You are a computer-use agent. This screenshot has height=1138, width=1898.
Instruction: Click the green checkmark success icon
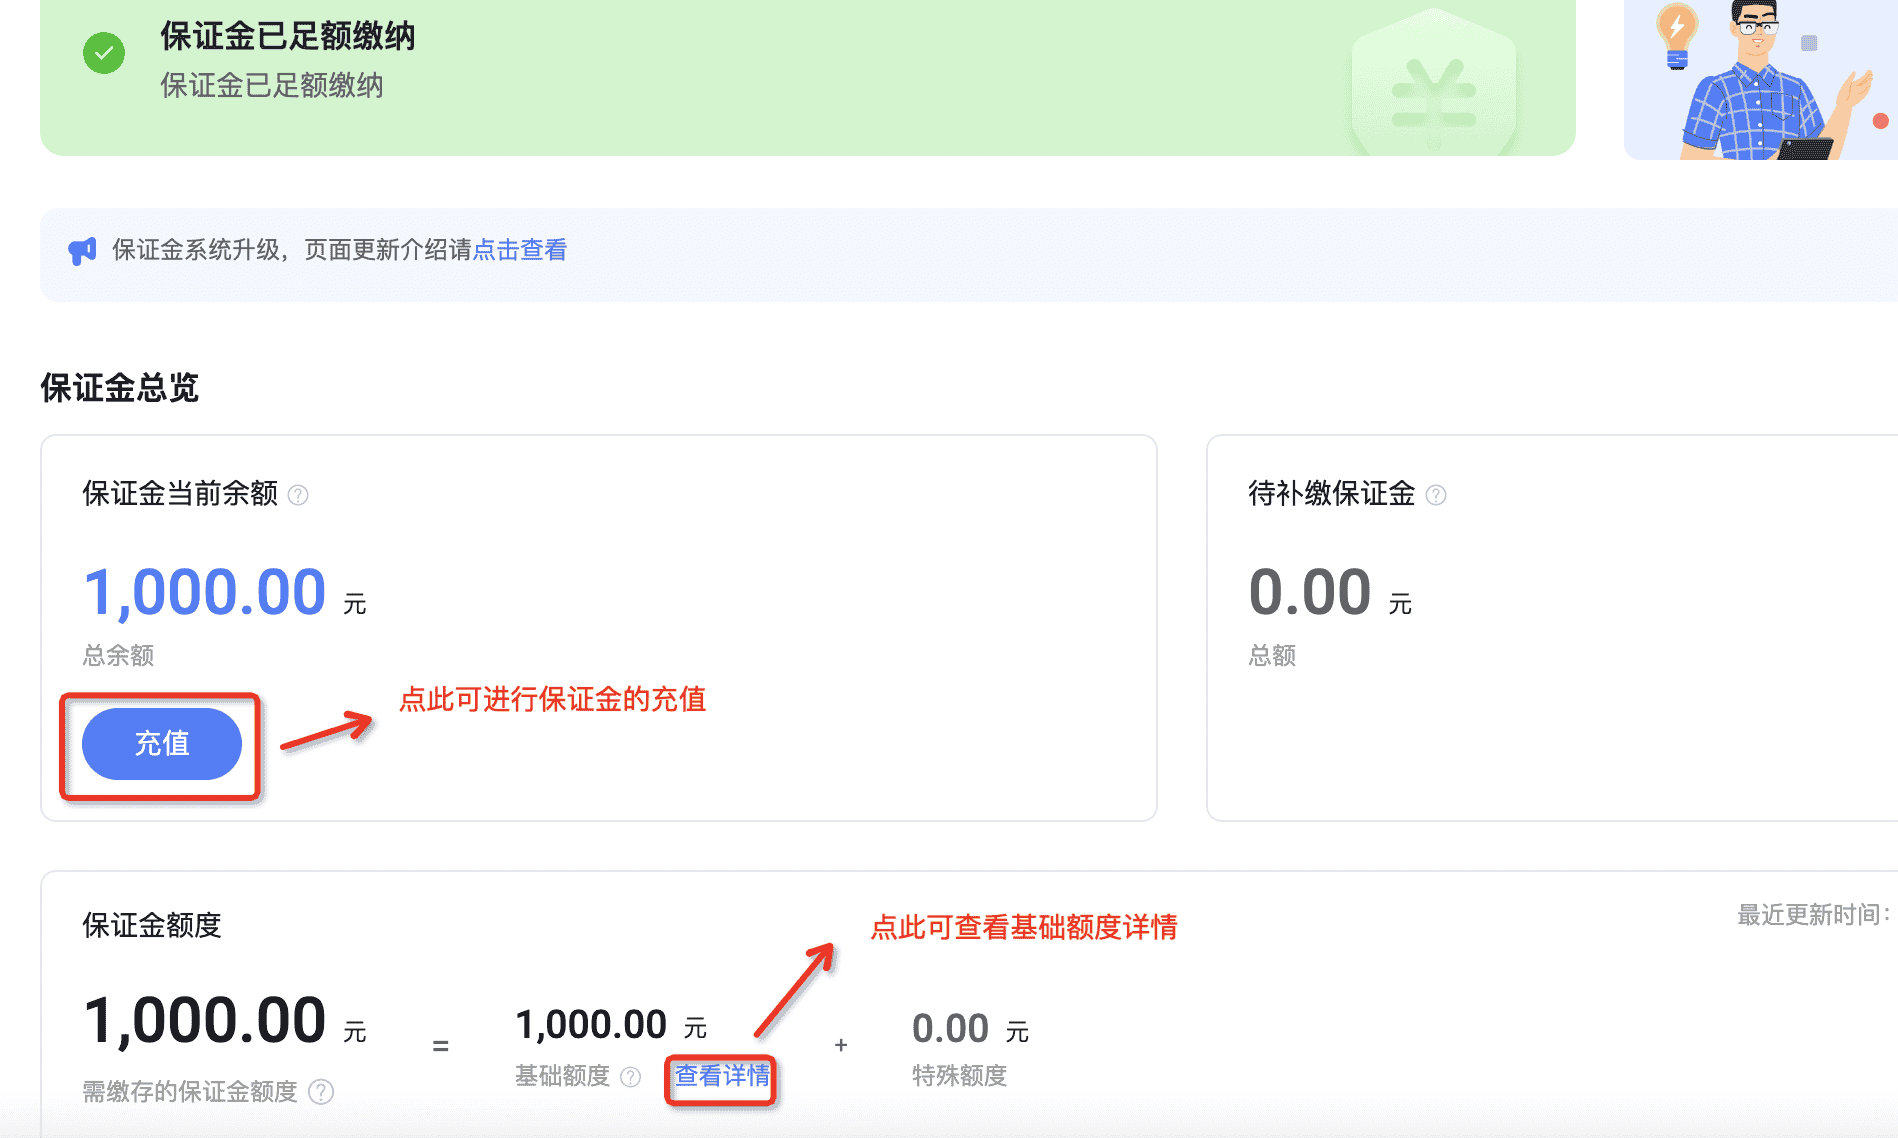[103, 53]
